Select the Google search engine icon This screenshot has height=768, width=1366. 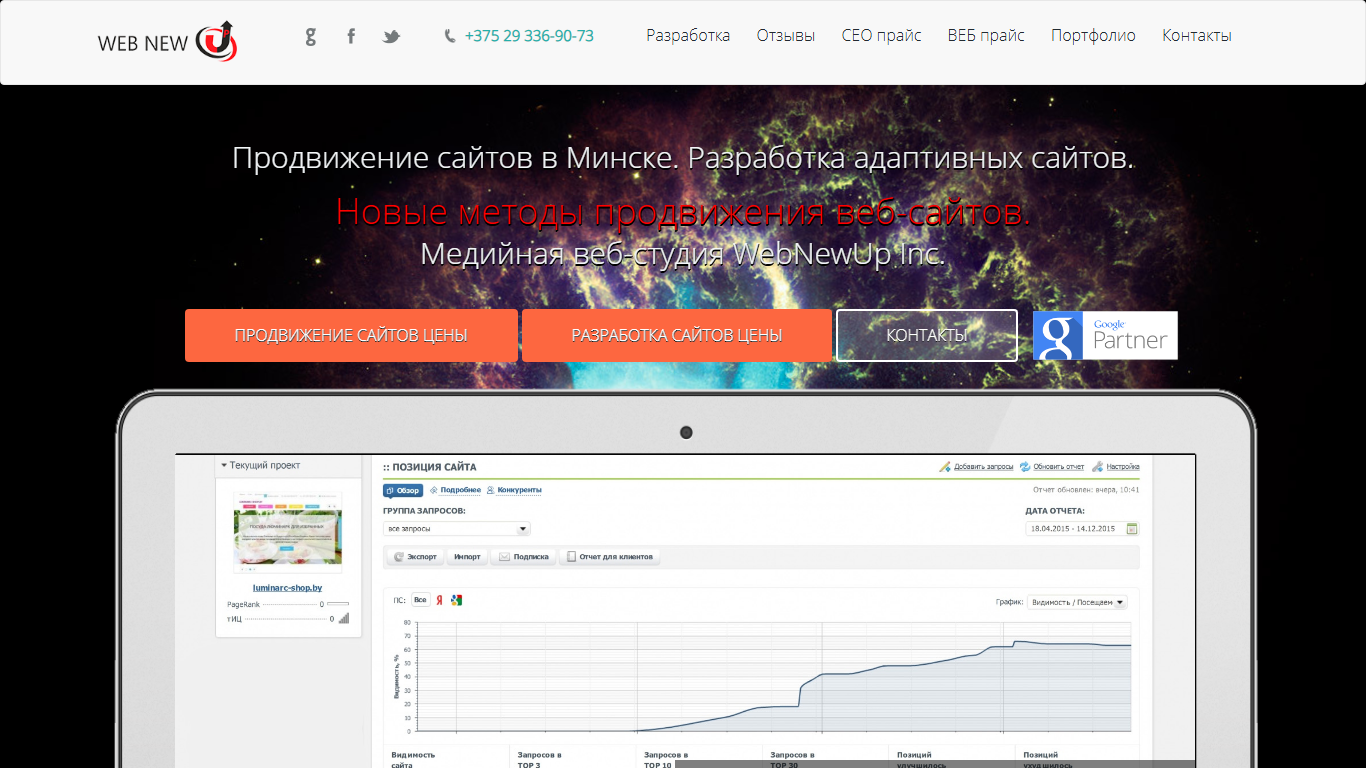[457, 600]
